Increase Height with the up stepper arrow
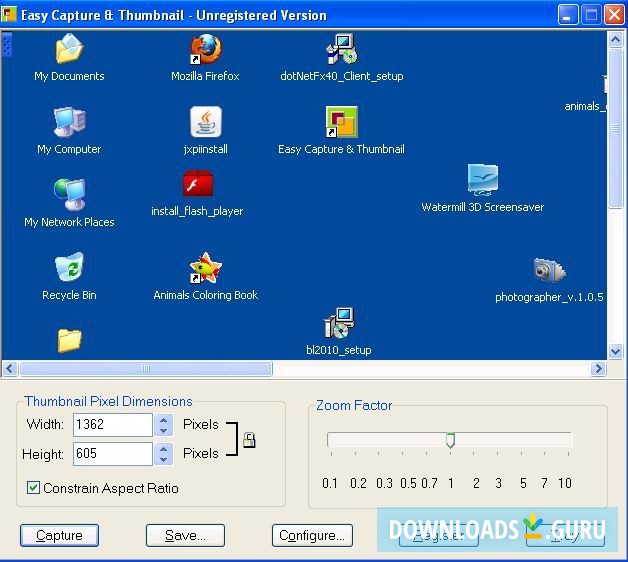 pos(163,449)
